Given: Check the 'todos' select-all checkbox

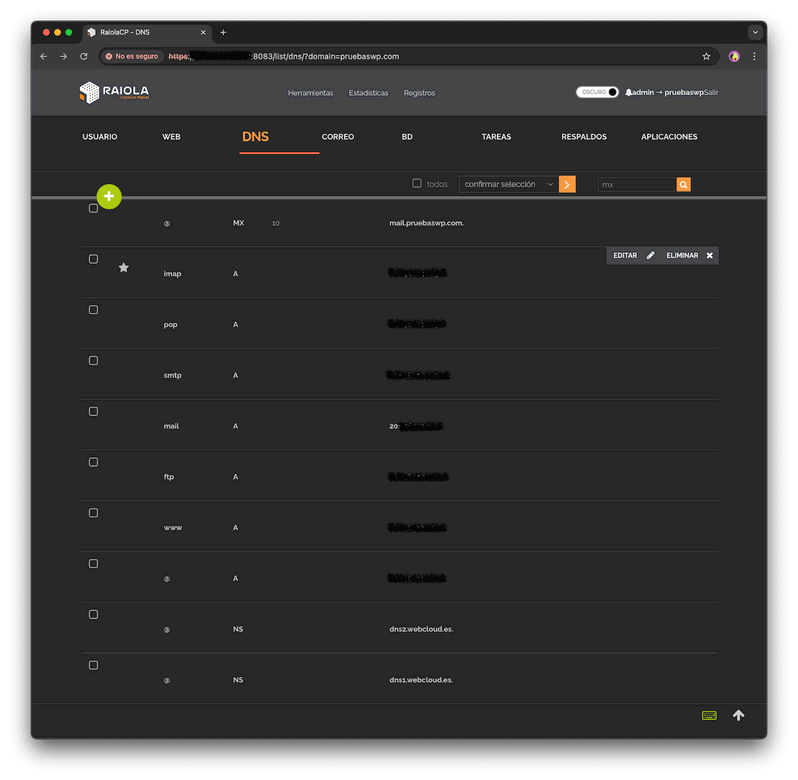Looking at the screenshot, I should tap(417, 184).
